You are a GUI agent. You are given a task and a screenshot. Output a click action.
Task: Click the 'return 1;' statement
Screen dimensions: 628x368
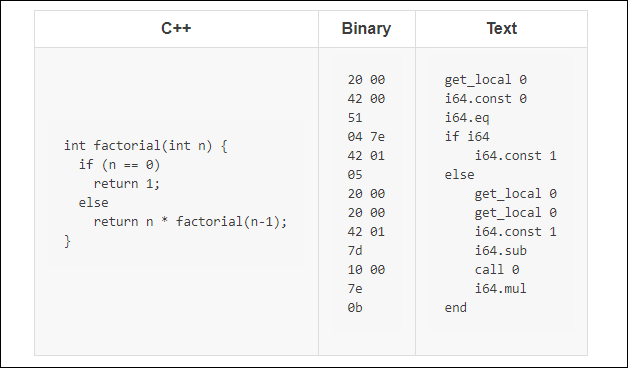pos(127,184)
